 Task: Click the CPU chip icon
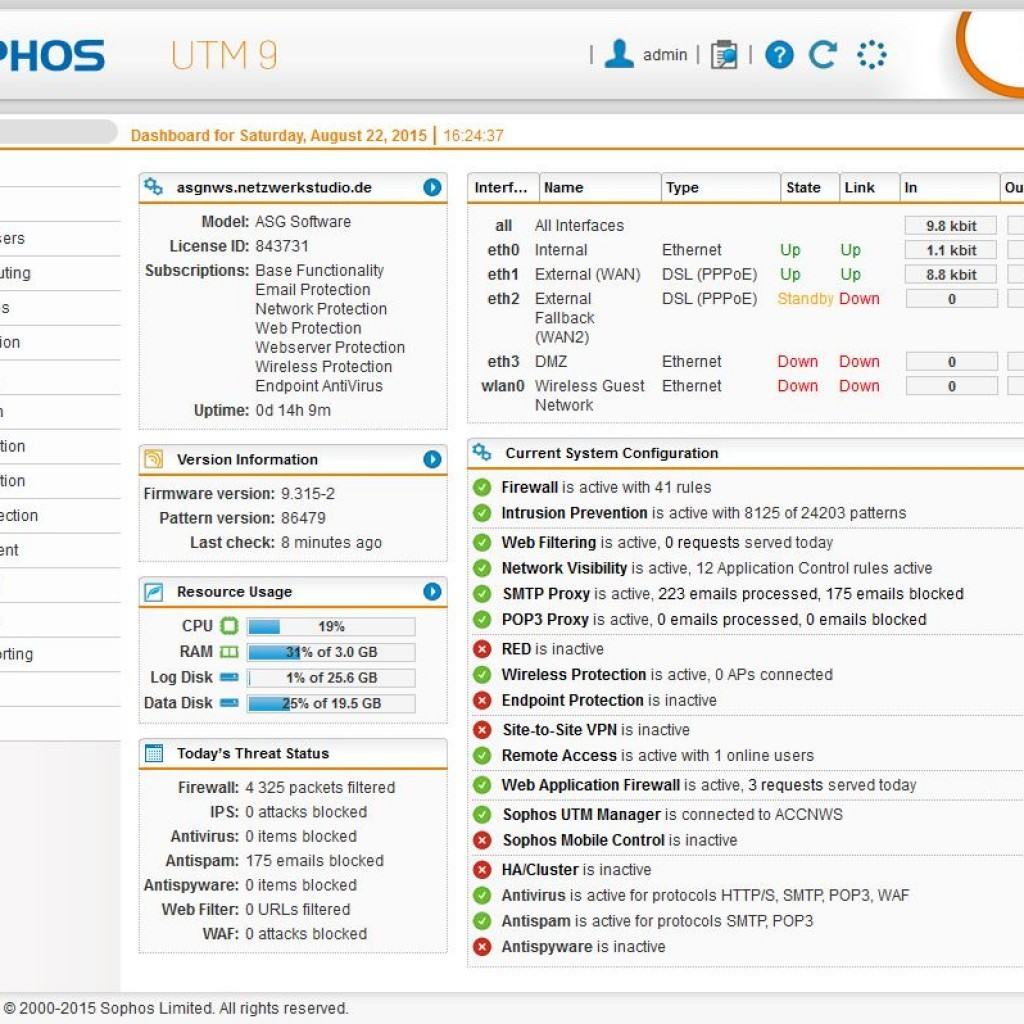point(229,626)
